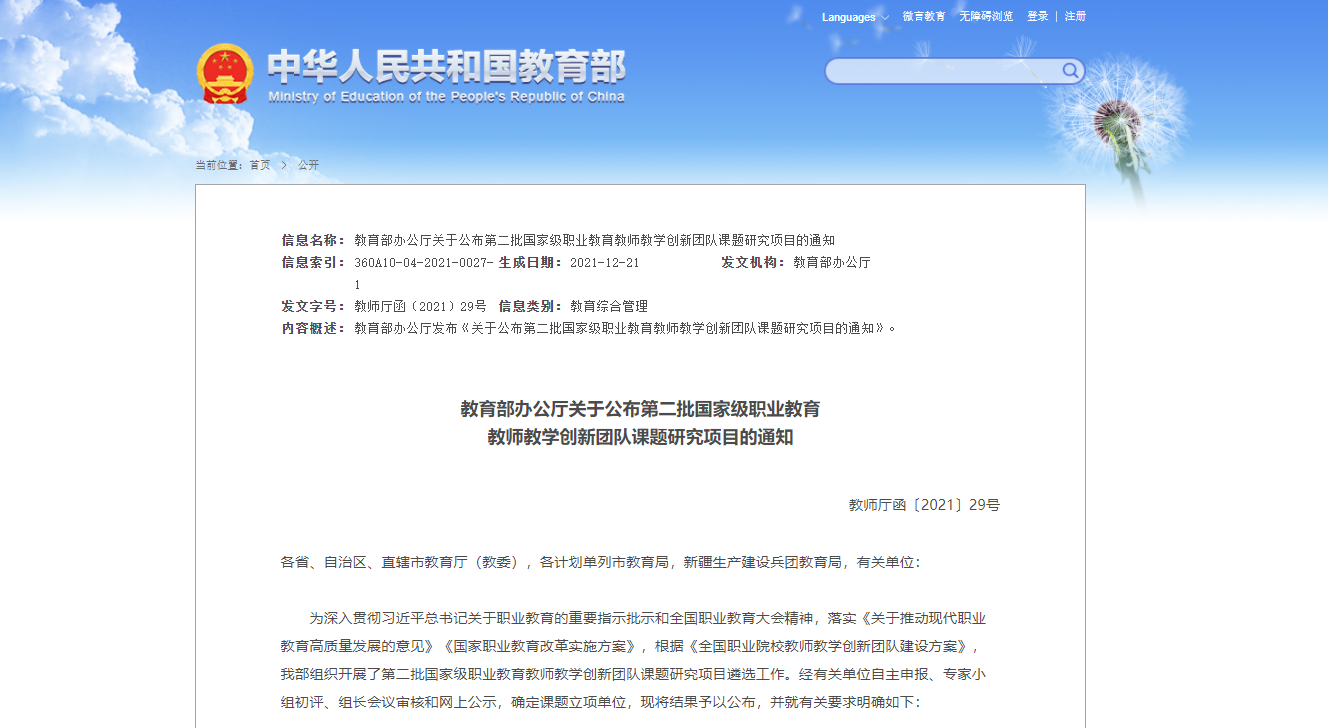The height and width of the screenshot is (728, 1328).
Task: Click the 教育综合管理 category value
Action: click(609, 306)
